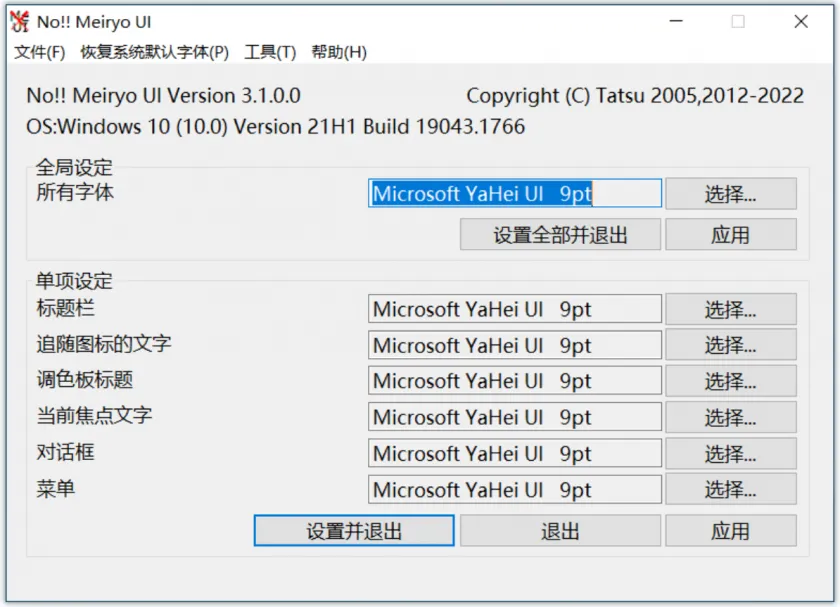Click the 退出 button
The image size is (840, 607).
click(560, 531)
